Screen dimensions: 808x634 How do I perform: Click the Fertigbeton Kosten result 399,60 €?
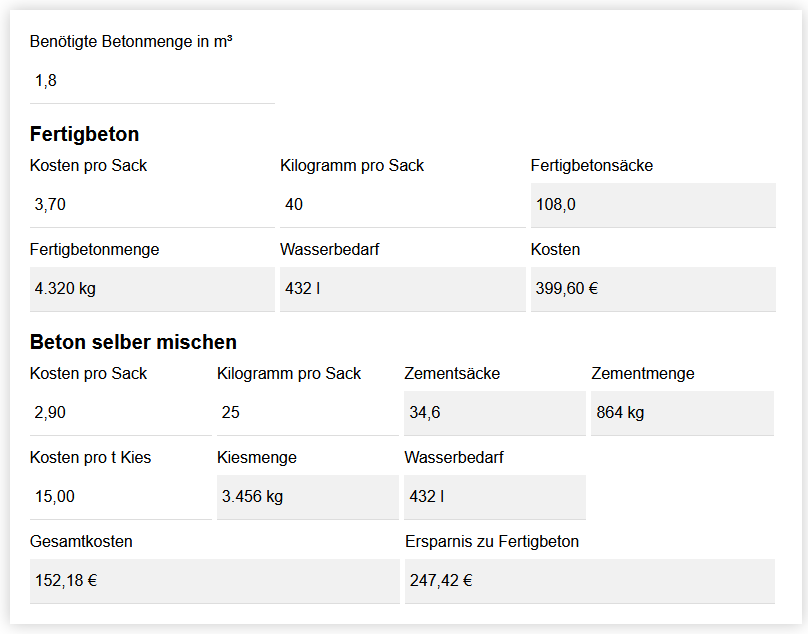pos(653,289)
